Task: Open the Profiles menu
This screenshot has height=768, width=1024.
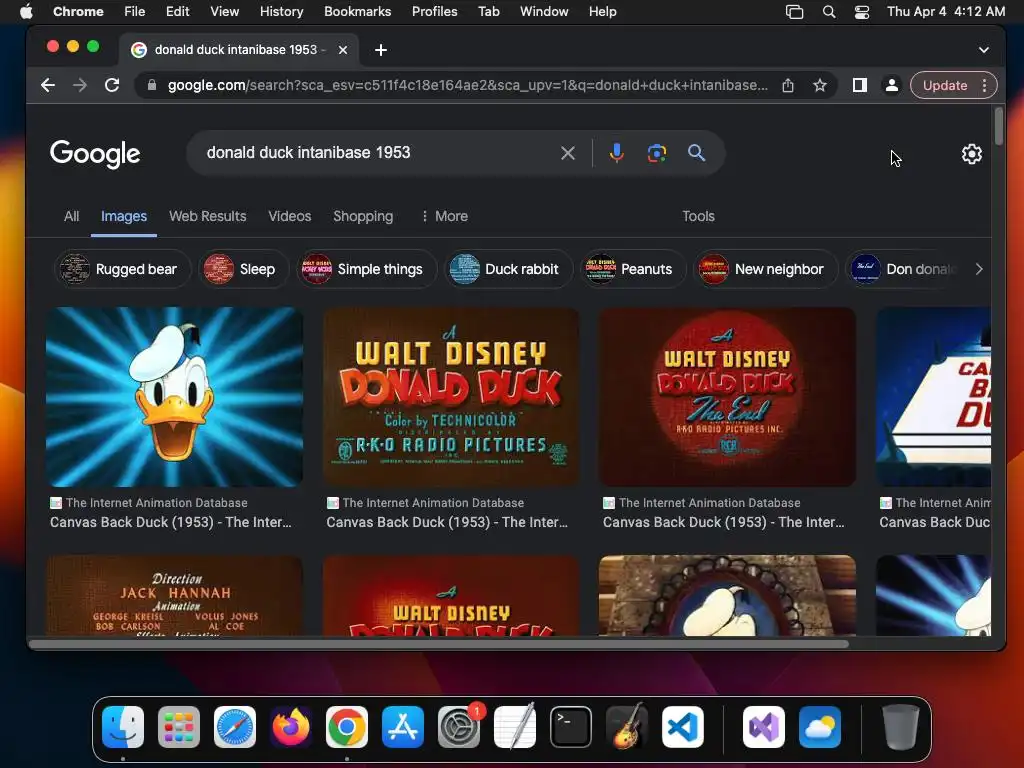Action: tap(434, 11)
